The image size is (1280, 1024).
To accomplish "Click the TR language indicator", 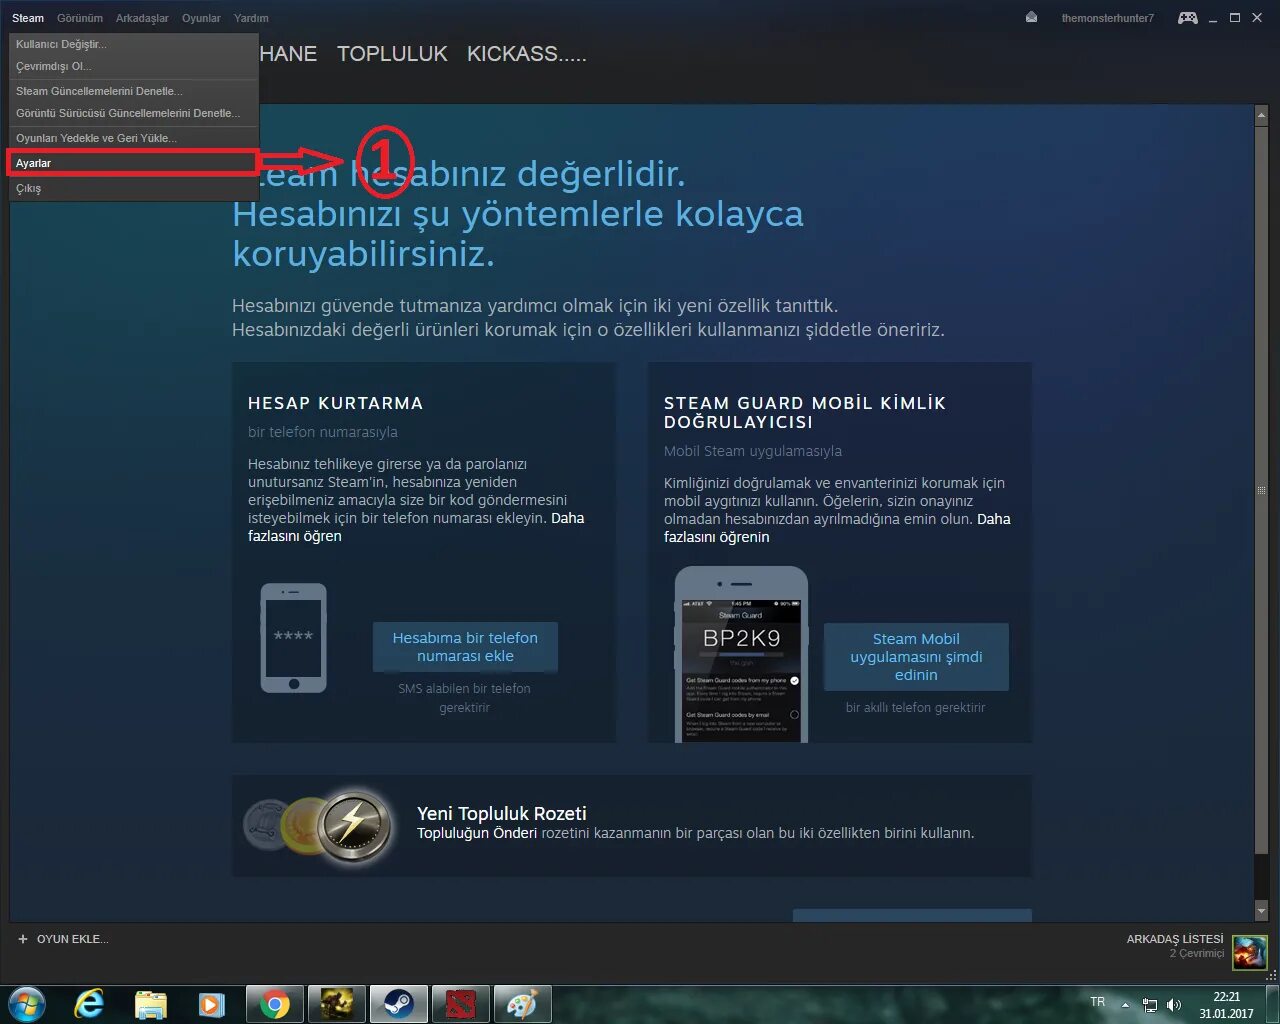I will point(1098,1002).
